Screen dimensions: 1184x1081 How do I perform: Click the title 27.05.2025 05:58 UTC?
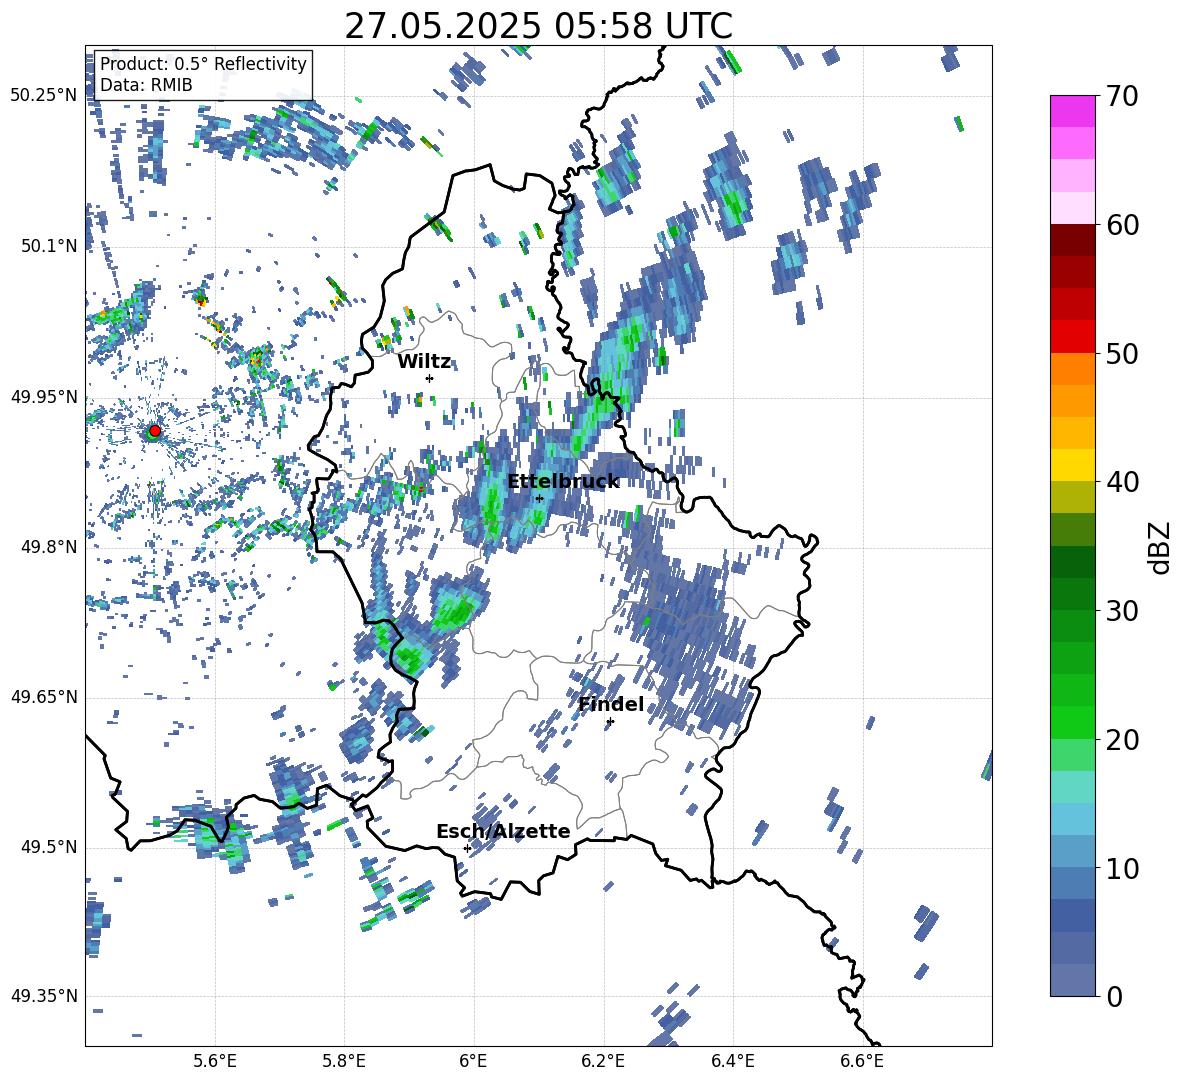click(538, 26)
